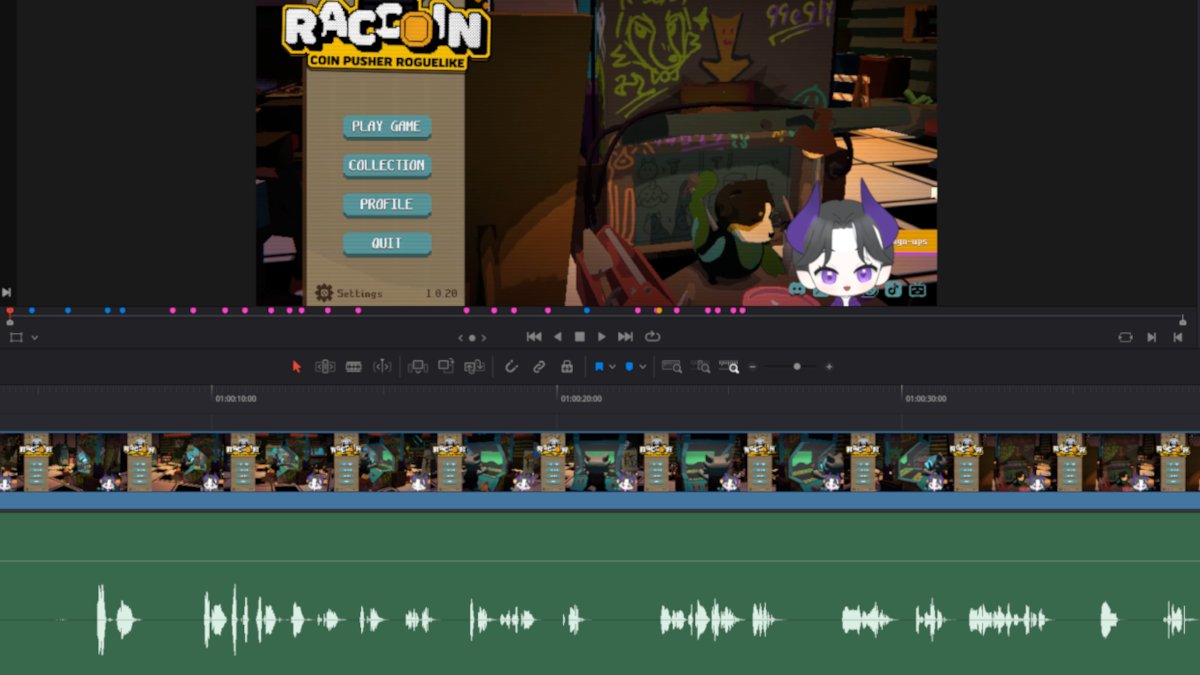Click the timeline zoom minus button
The image size is (1200, 675).
click(753, 367)
